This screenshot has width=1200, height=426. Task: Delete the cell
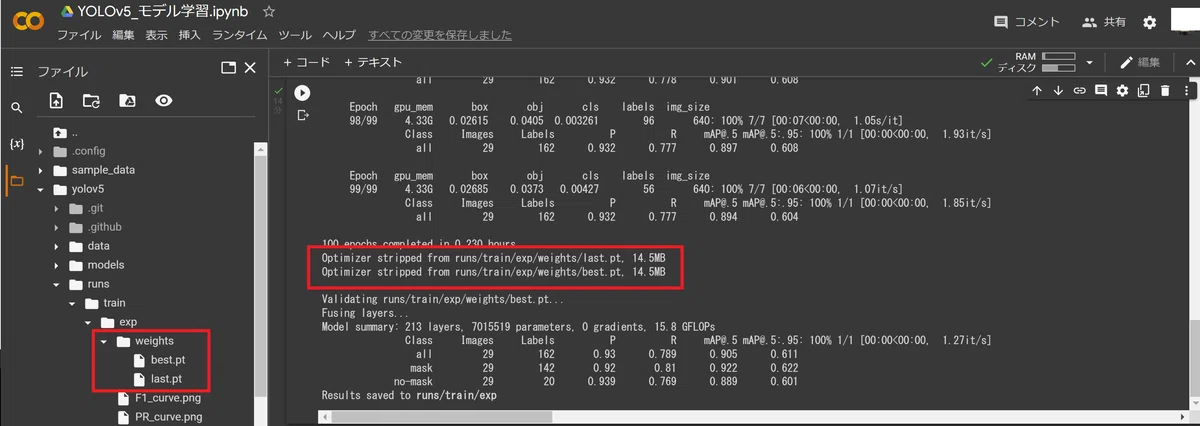[1165, 91]
